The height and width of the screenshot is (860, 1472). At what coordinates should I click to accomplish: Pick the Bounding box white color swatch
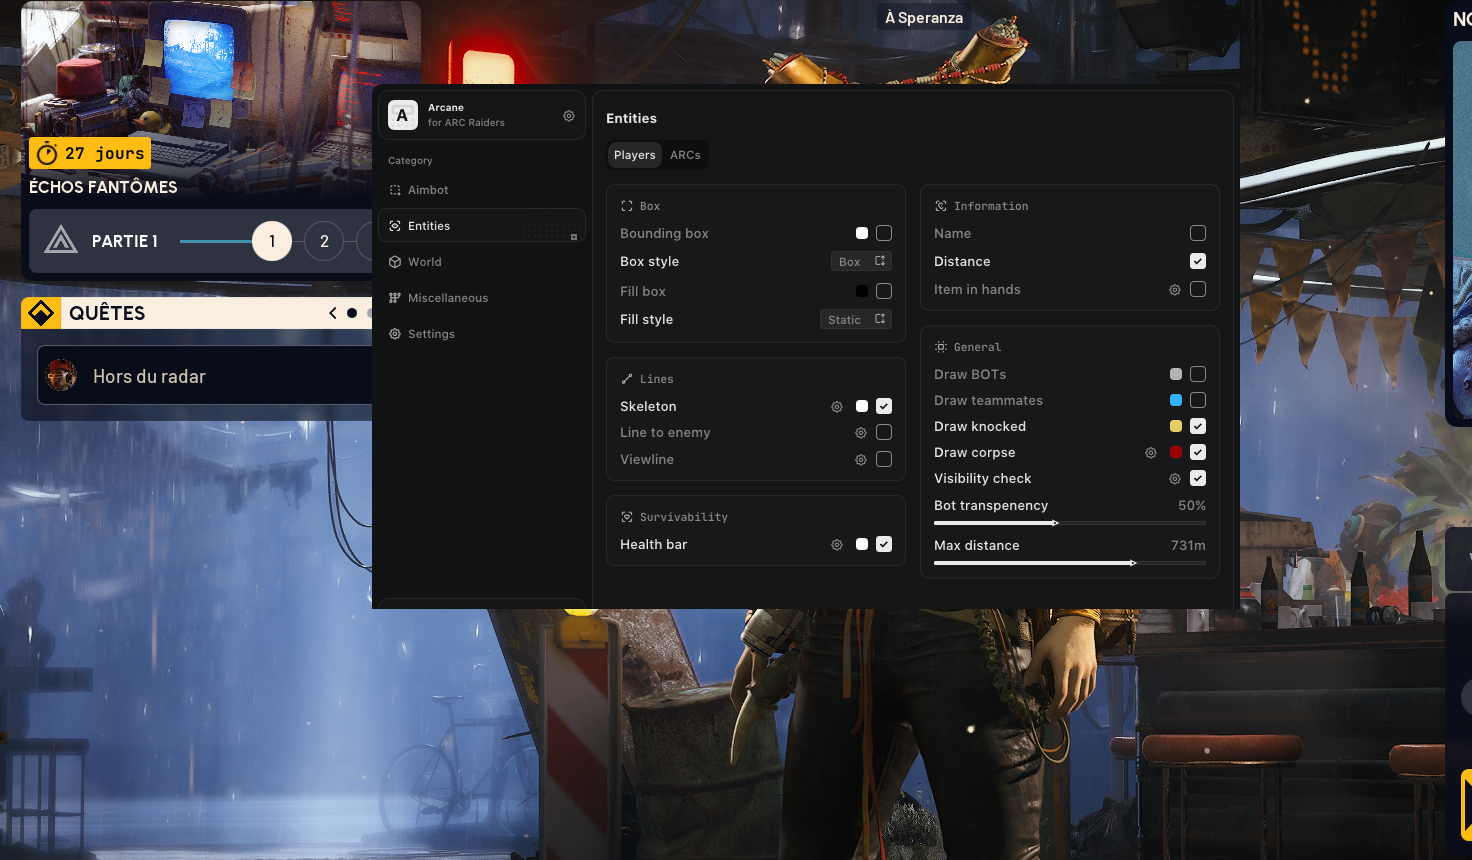[862, 233]
